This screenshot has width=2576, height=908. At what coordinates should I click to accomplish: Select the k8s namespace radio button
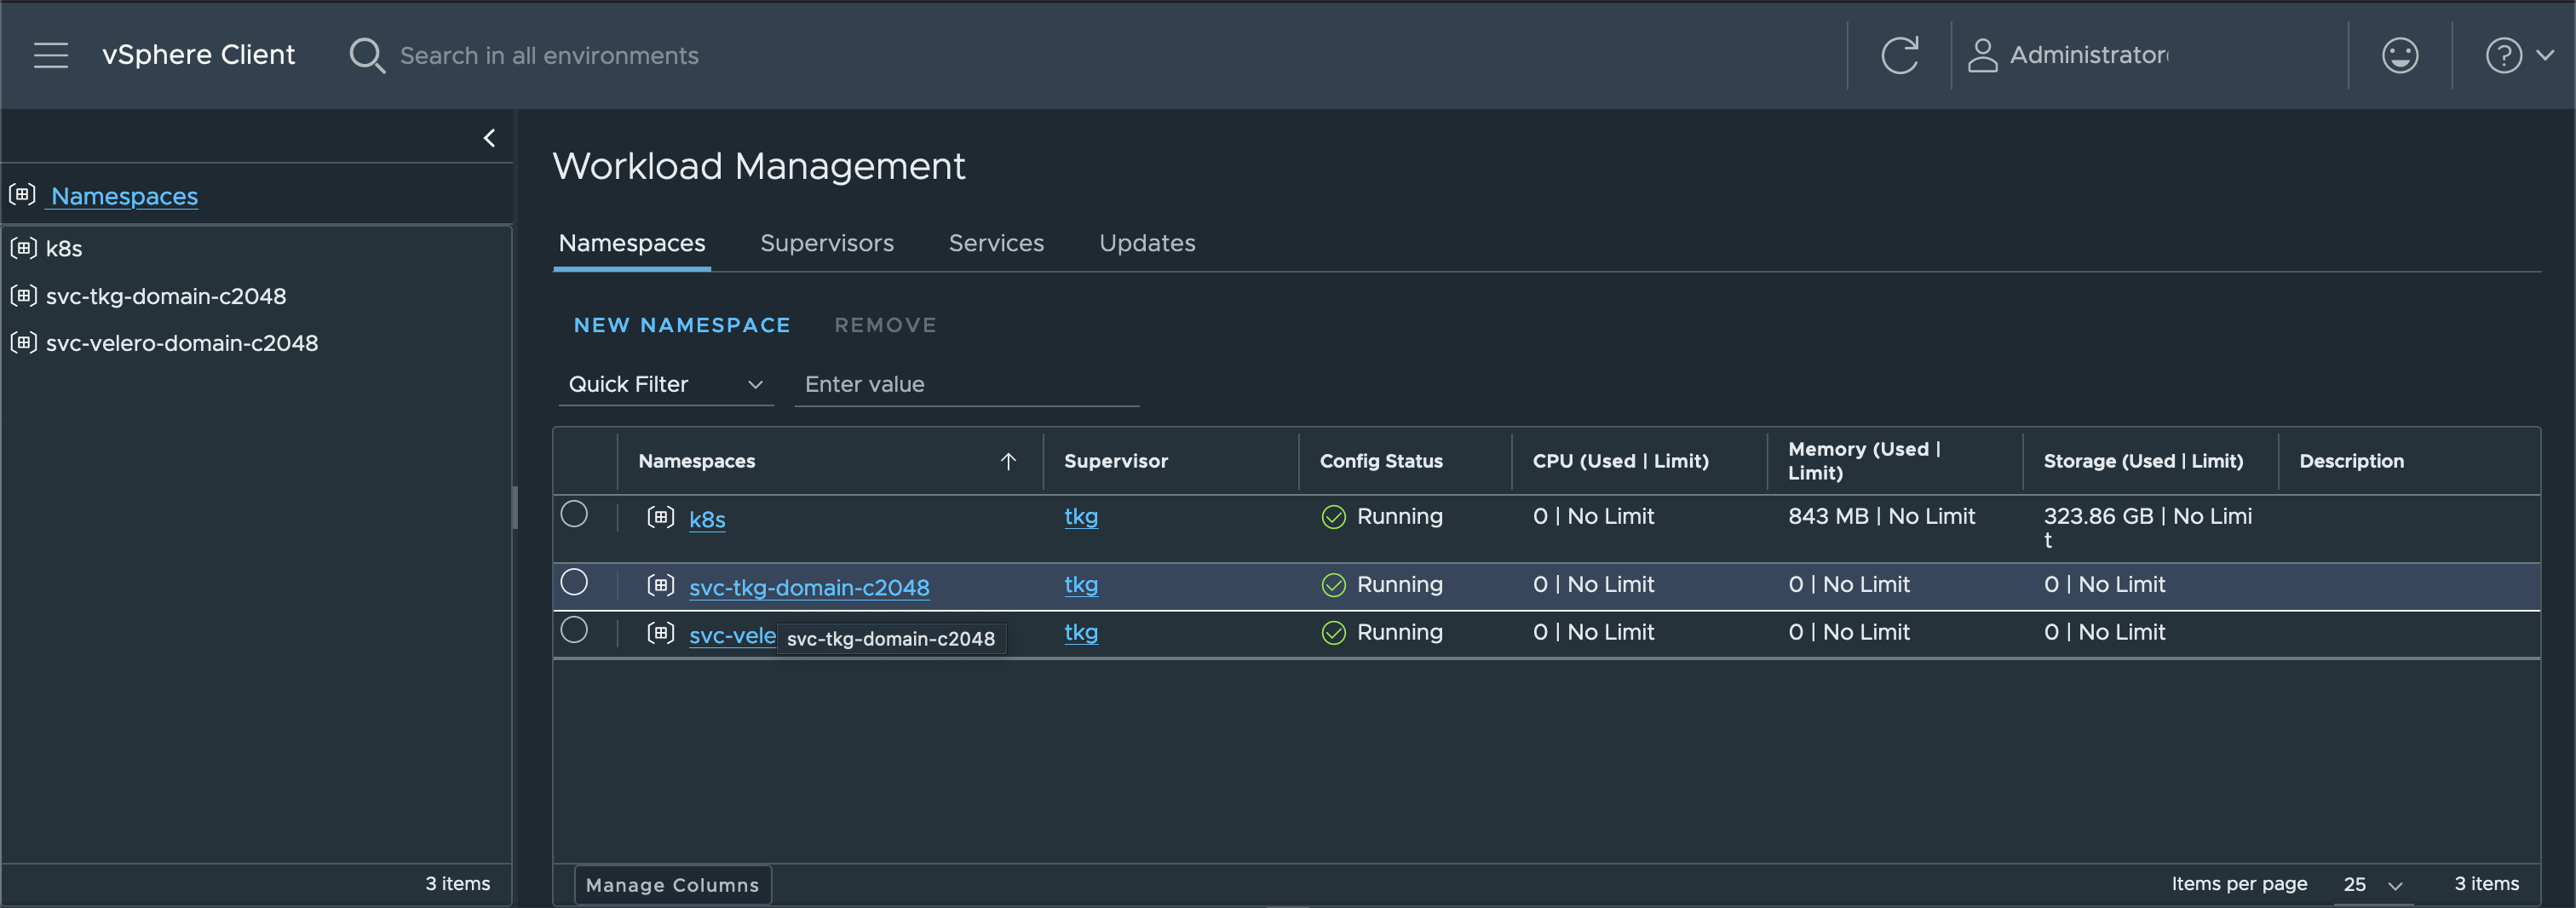[x=574, y=514]
